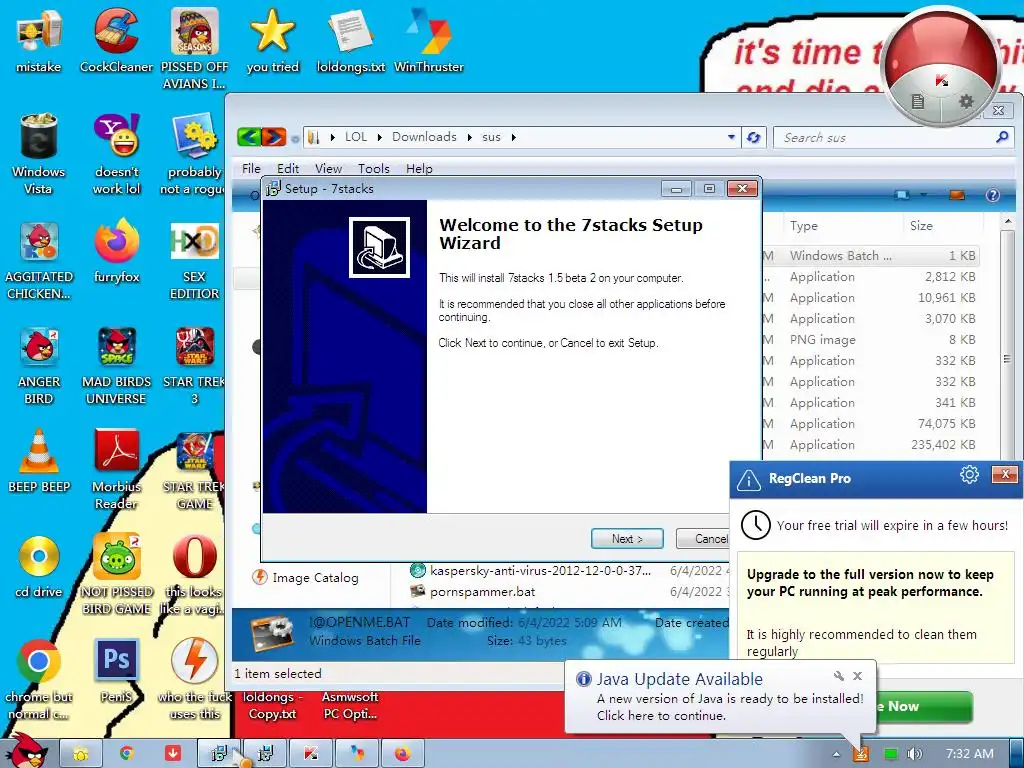Image resolution: width=1024 pixels, height=768 pixels.
Task: Launch the 'chrome but normal' desktop icon
Action: (x=39, y=679)
